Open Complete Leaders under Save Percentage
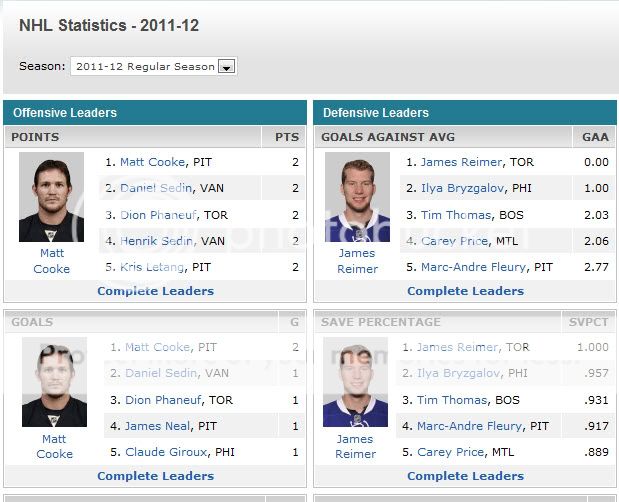 [x=465, y=476]
